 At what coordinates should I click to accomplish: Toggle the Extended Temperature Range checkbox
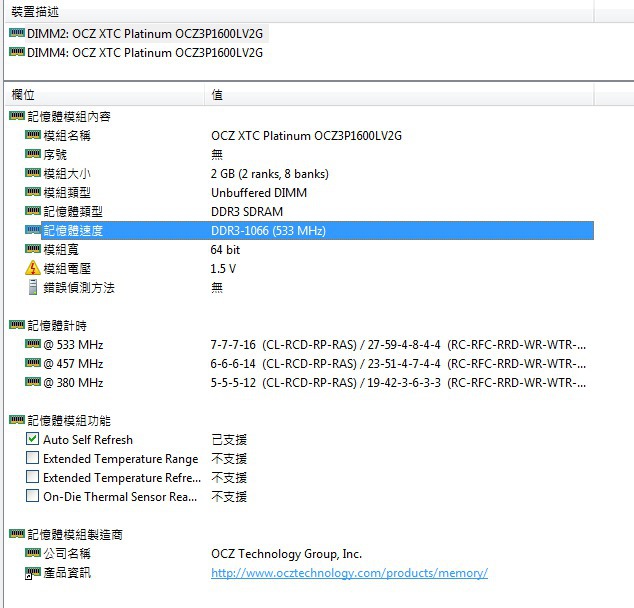pyautogui.click(x=32, y=458)
